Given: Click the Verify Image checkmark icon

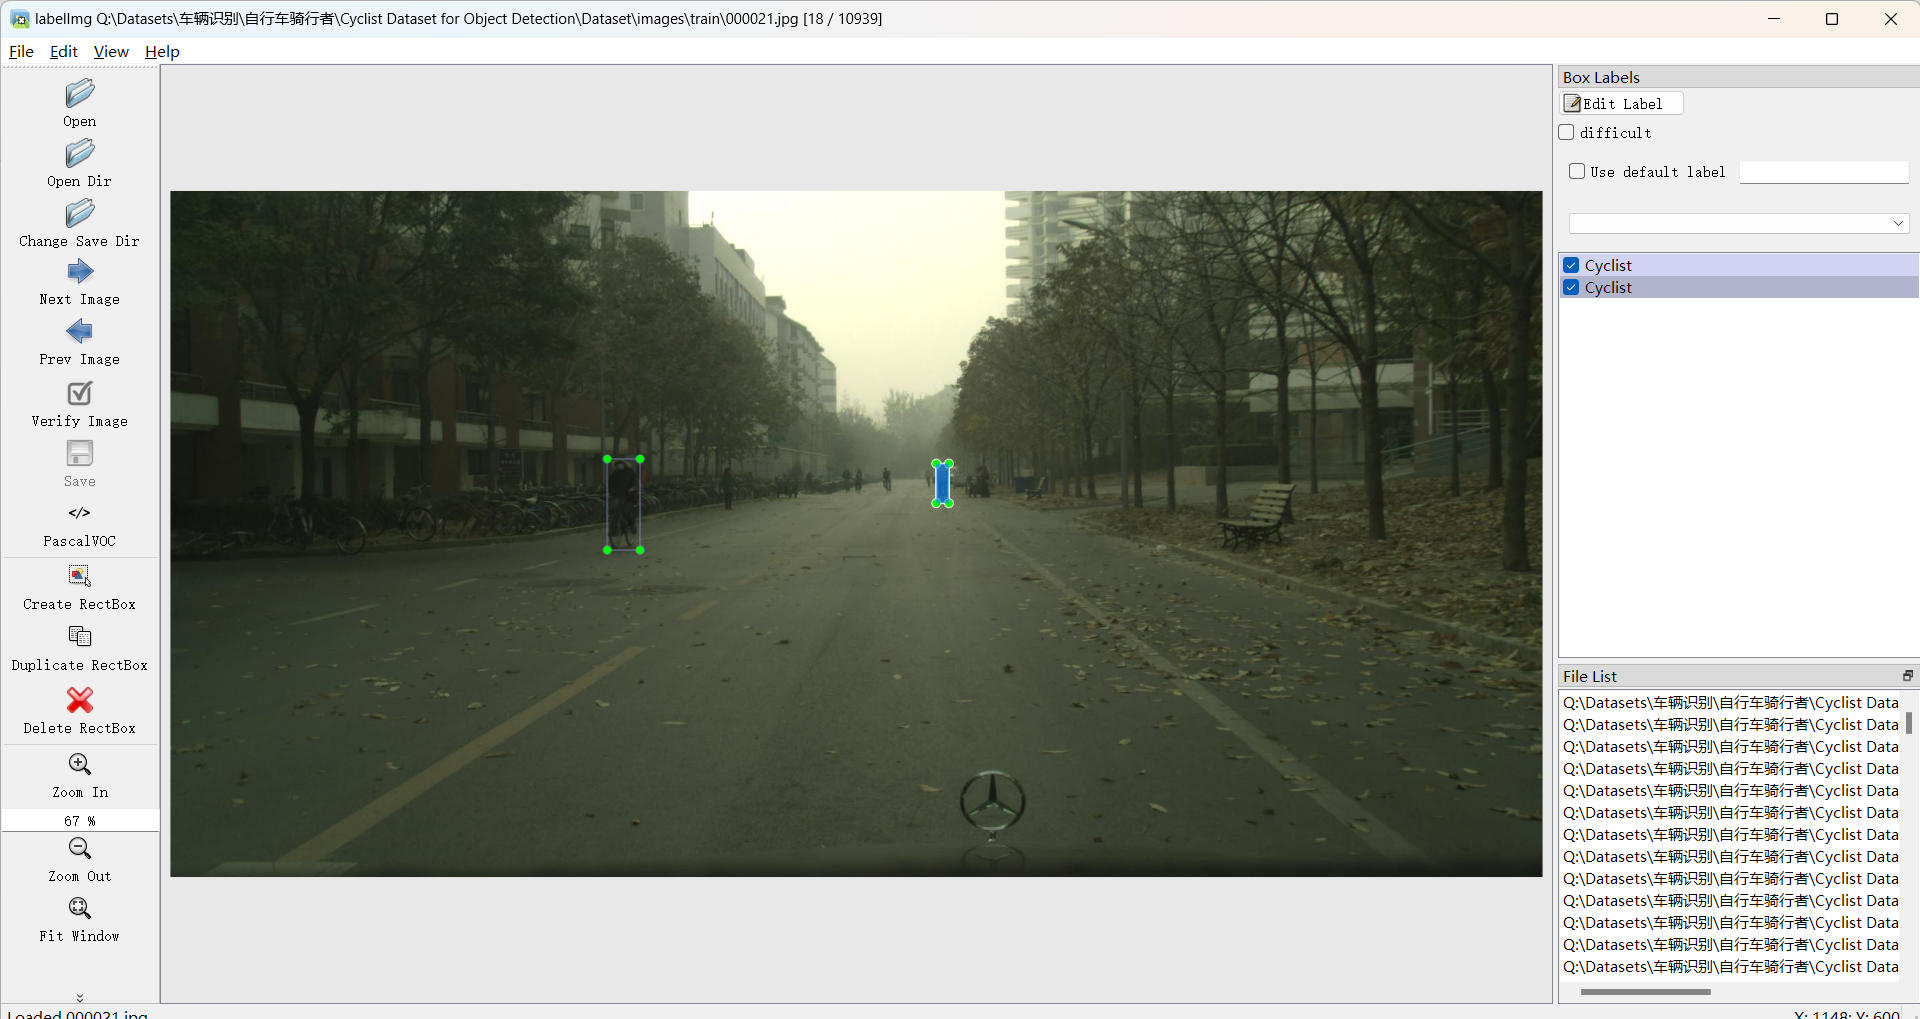Looking at the screenshot, I should pyautogui.click(x=80, y=393).
